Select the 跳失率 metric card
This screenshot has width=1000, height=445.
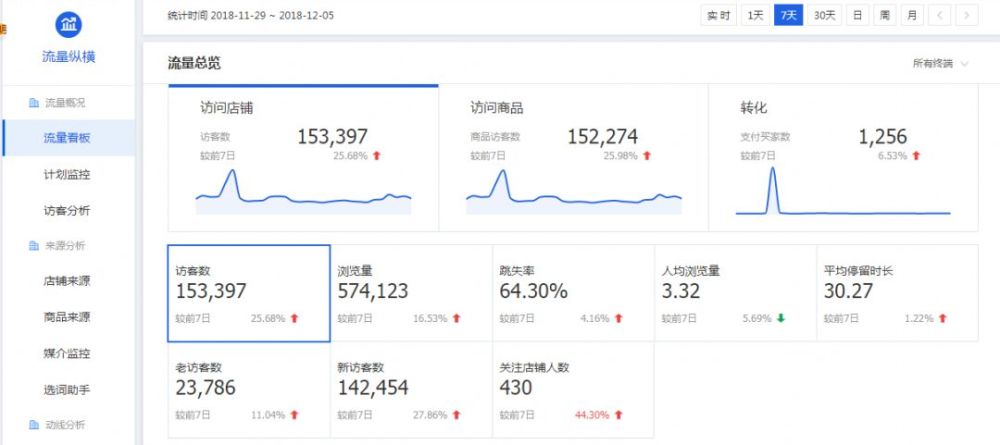tap(573, 293)
